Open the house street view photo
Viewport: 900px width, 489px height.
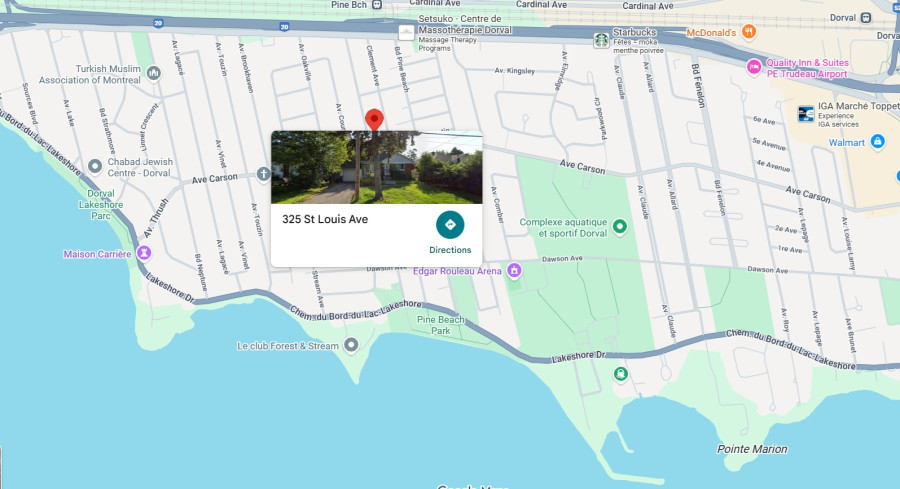click(377, 167)
